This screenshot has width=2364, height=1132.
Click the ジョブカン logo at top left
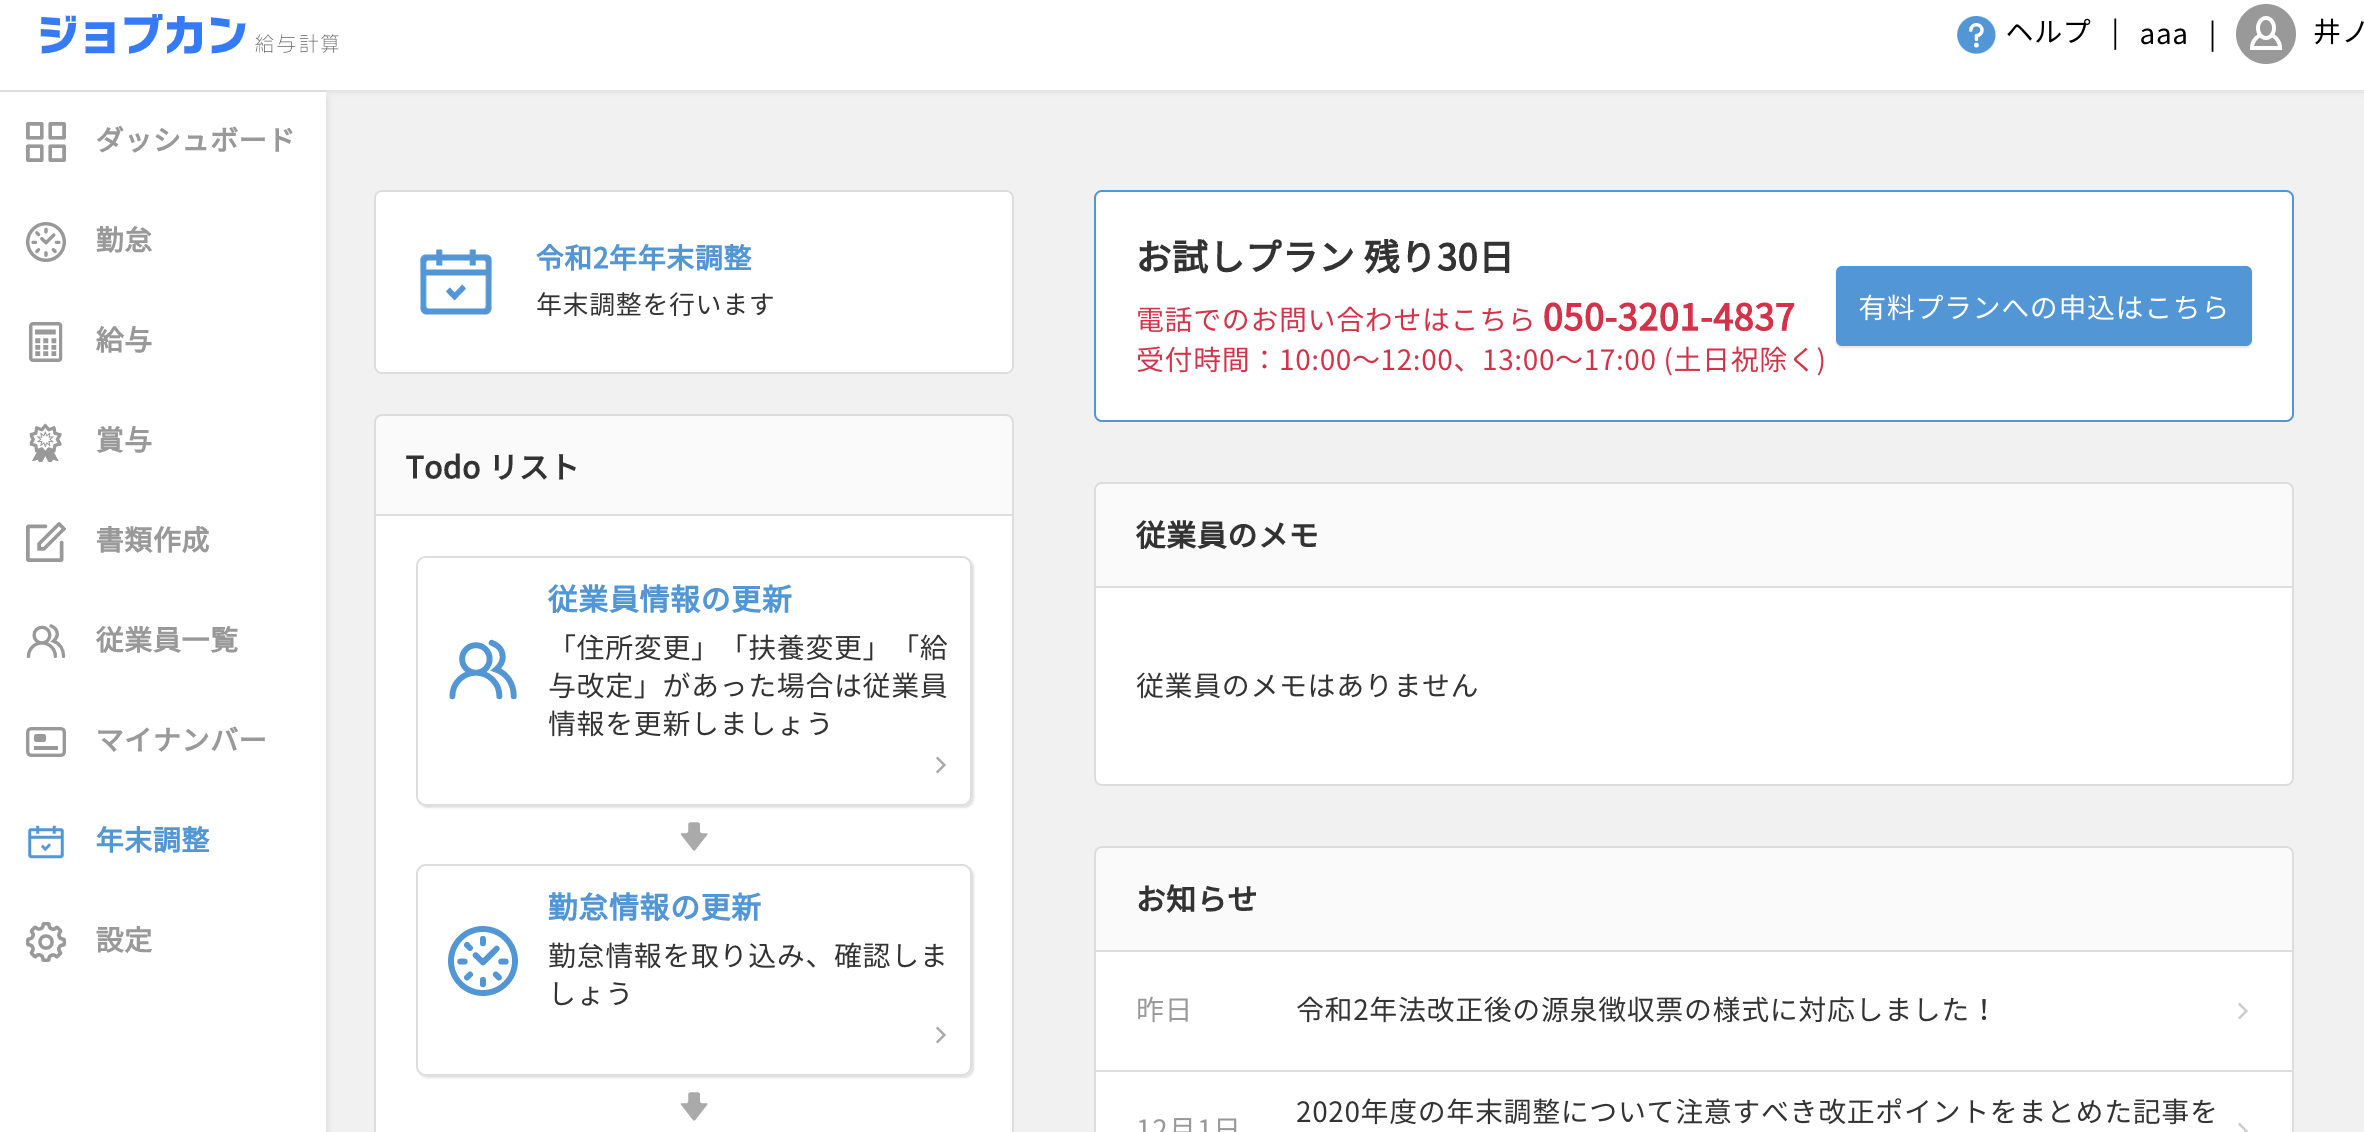click(142, 35)
